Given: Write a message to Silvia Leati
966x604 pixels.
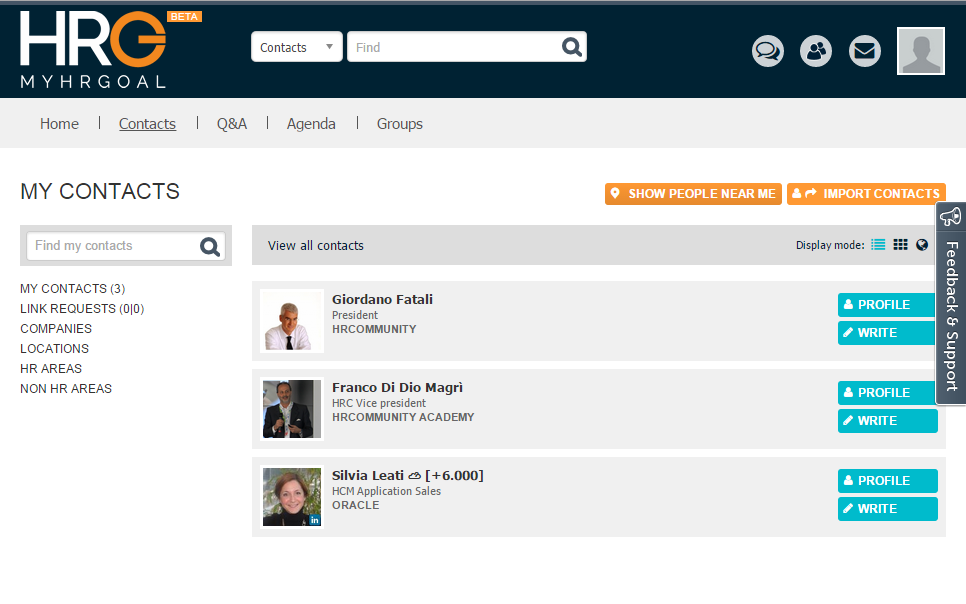Looking at the screenshot, I should tap(887, 509).
